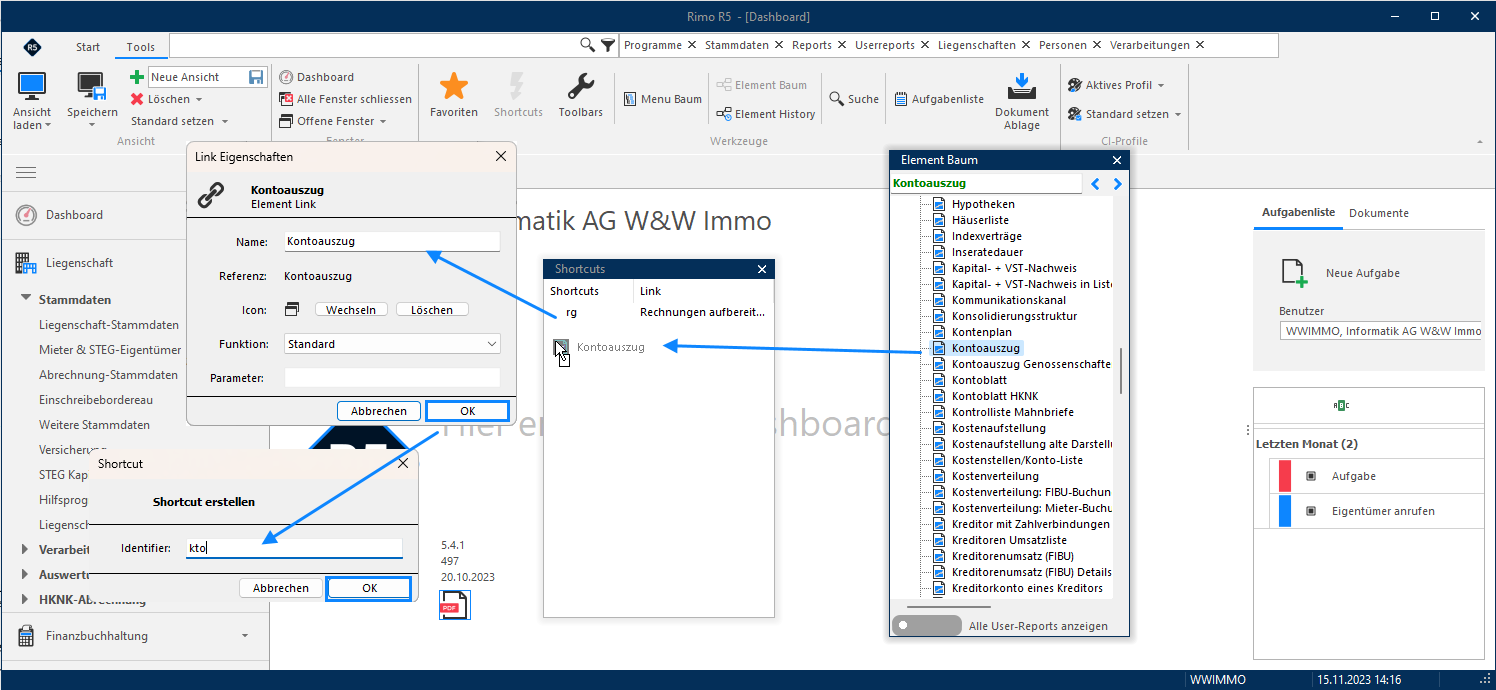1496x690 pixels.
Task: Go to next match in Element Baum
Action: tap(1117, 184)
